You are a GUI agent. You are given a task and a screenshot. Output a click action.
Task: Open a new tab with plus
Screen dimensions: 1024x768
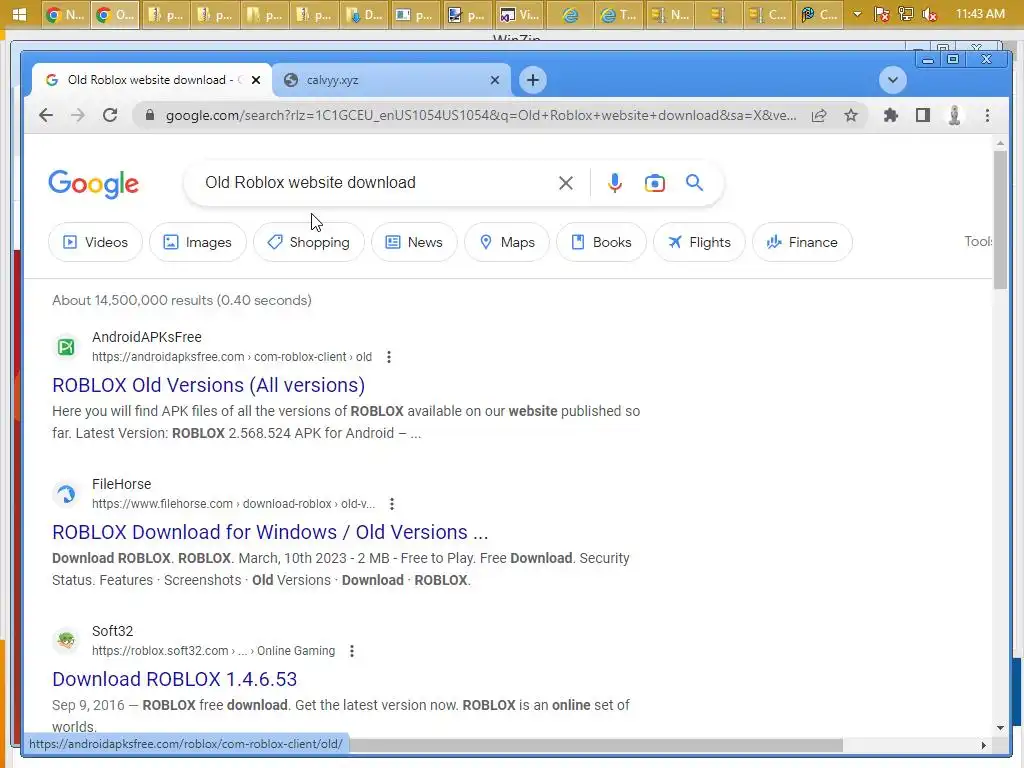[x=533, y=80]
